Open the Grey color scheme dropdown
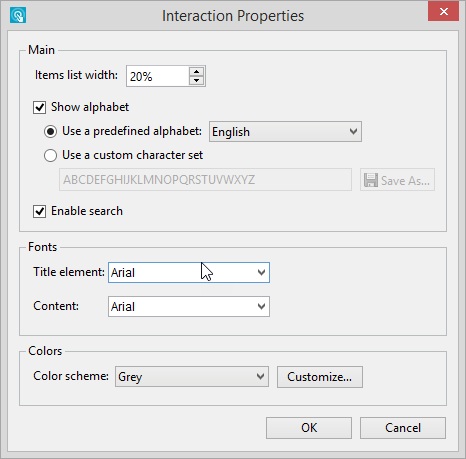 pos(192,377)
